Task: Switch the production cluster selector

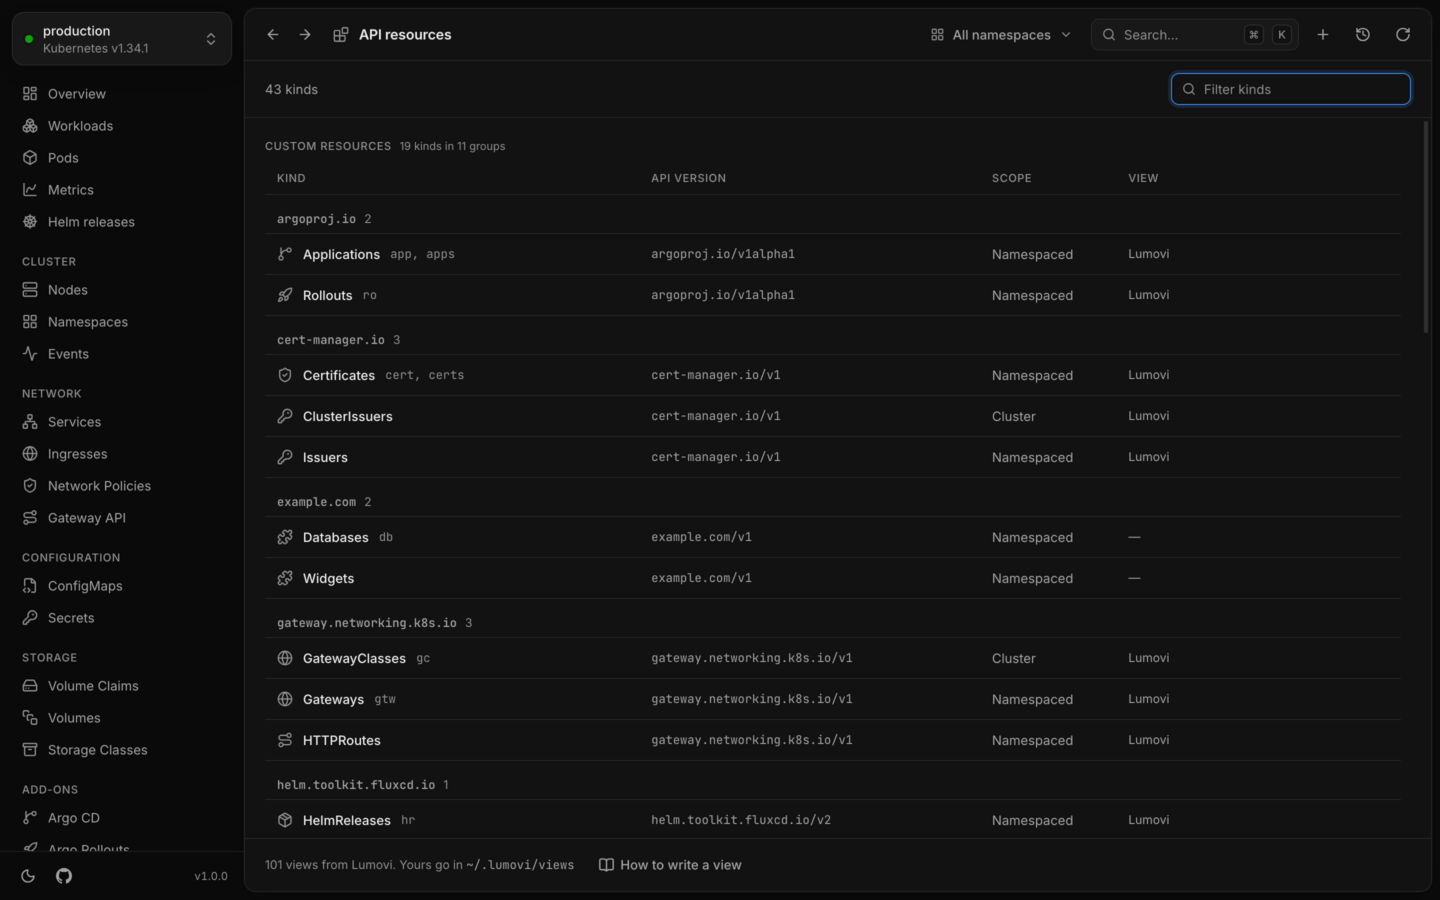Action: (x=122, y=39)
